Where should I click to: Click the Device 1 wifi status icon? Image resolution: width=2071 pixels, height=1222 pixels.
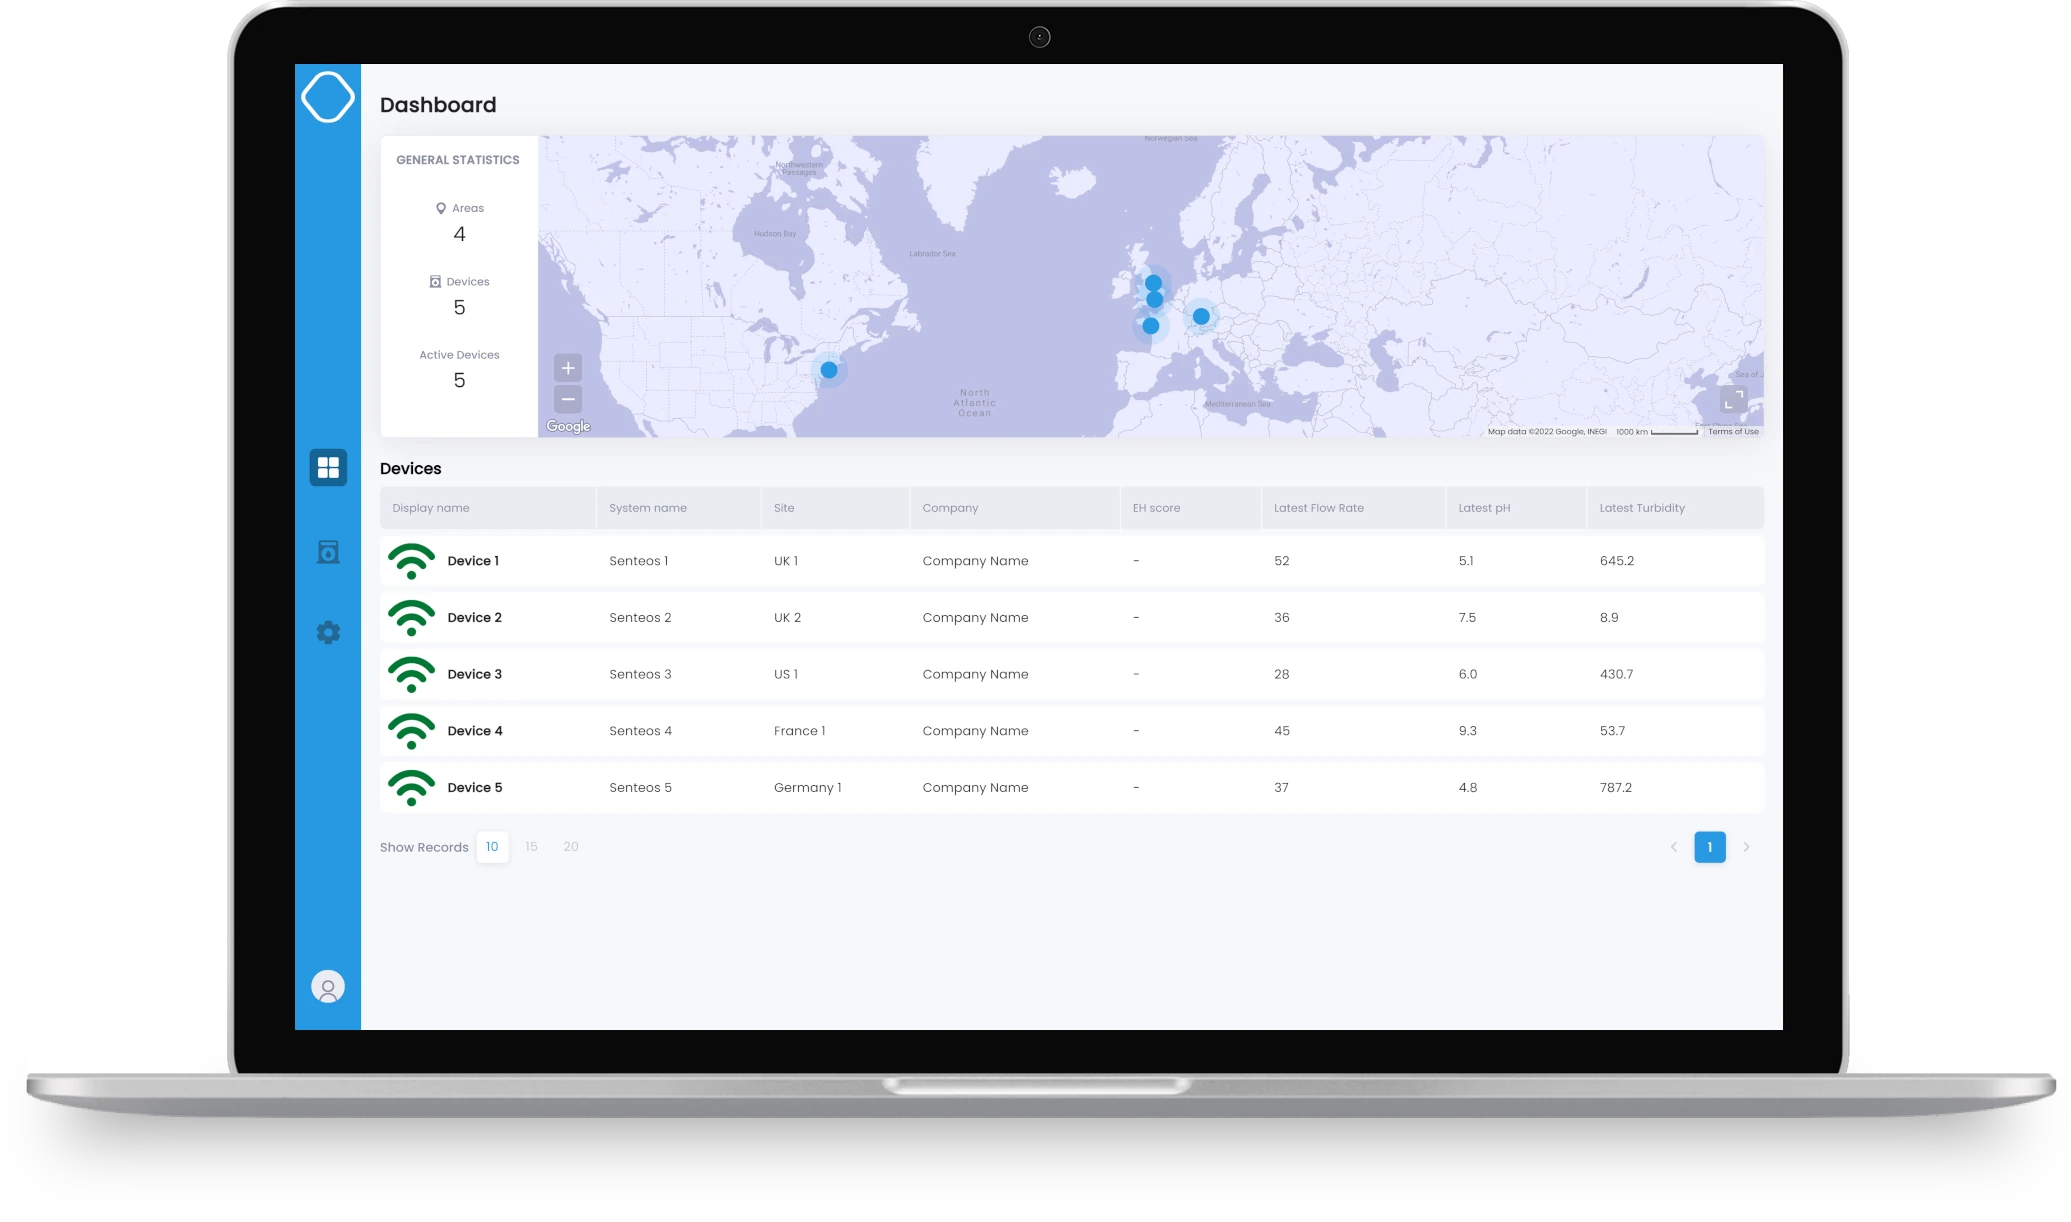[411, 561]
